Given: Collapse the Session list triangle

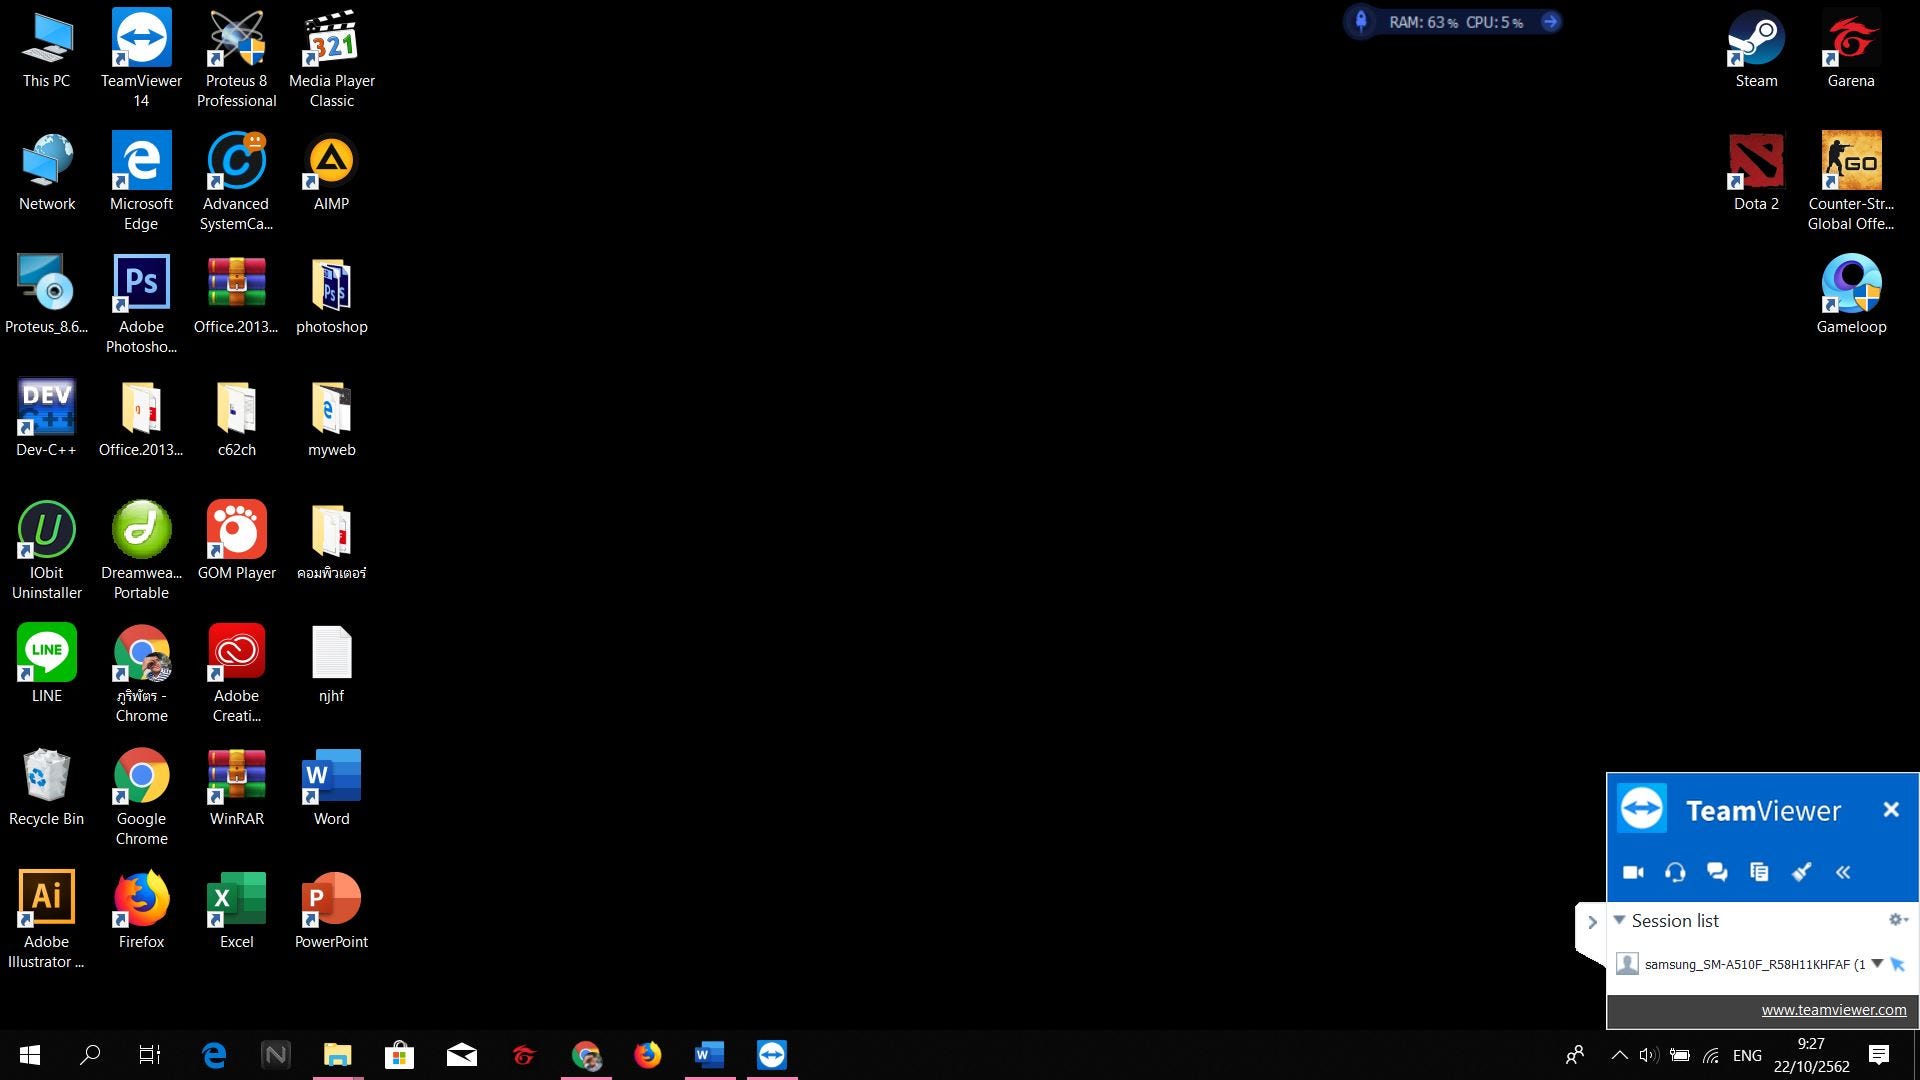Looking at the screenshot, I should 1619,920.
